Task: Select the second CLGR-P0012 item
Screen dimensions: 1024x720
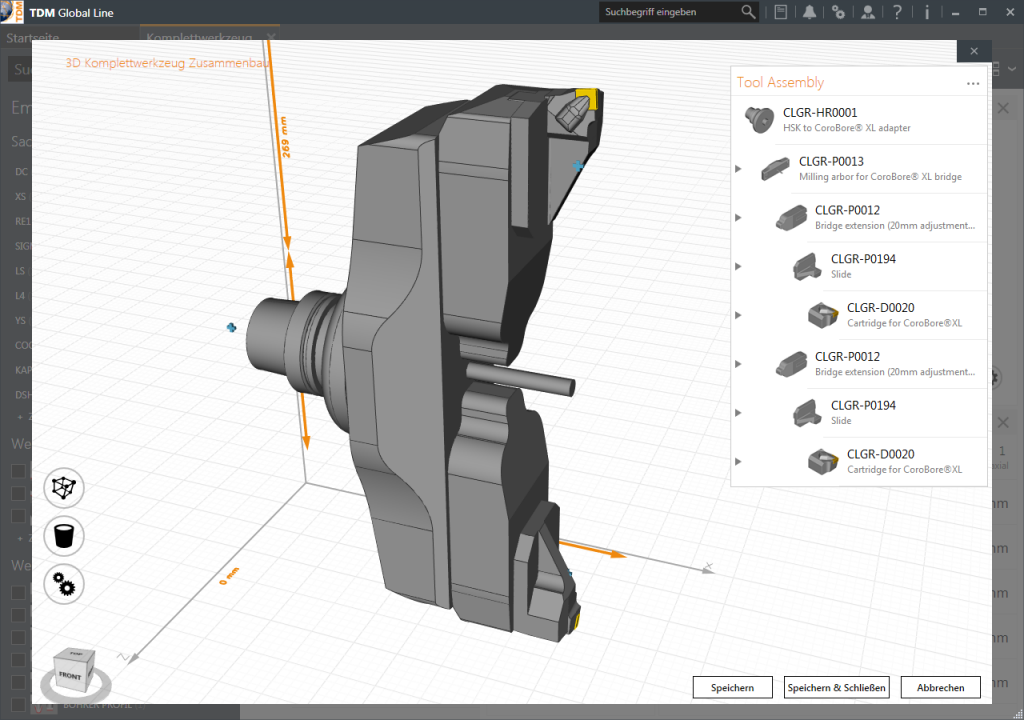Action: click(859, 364)
